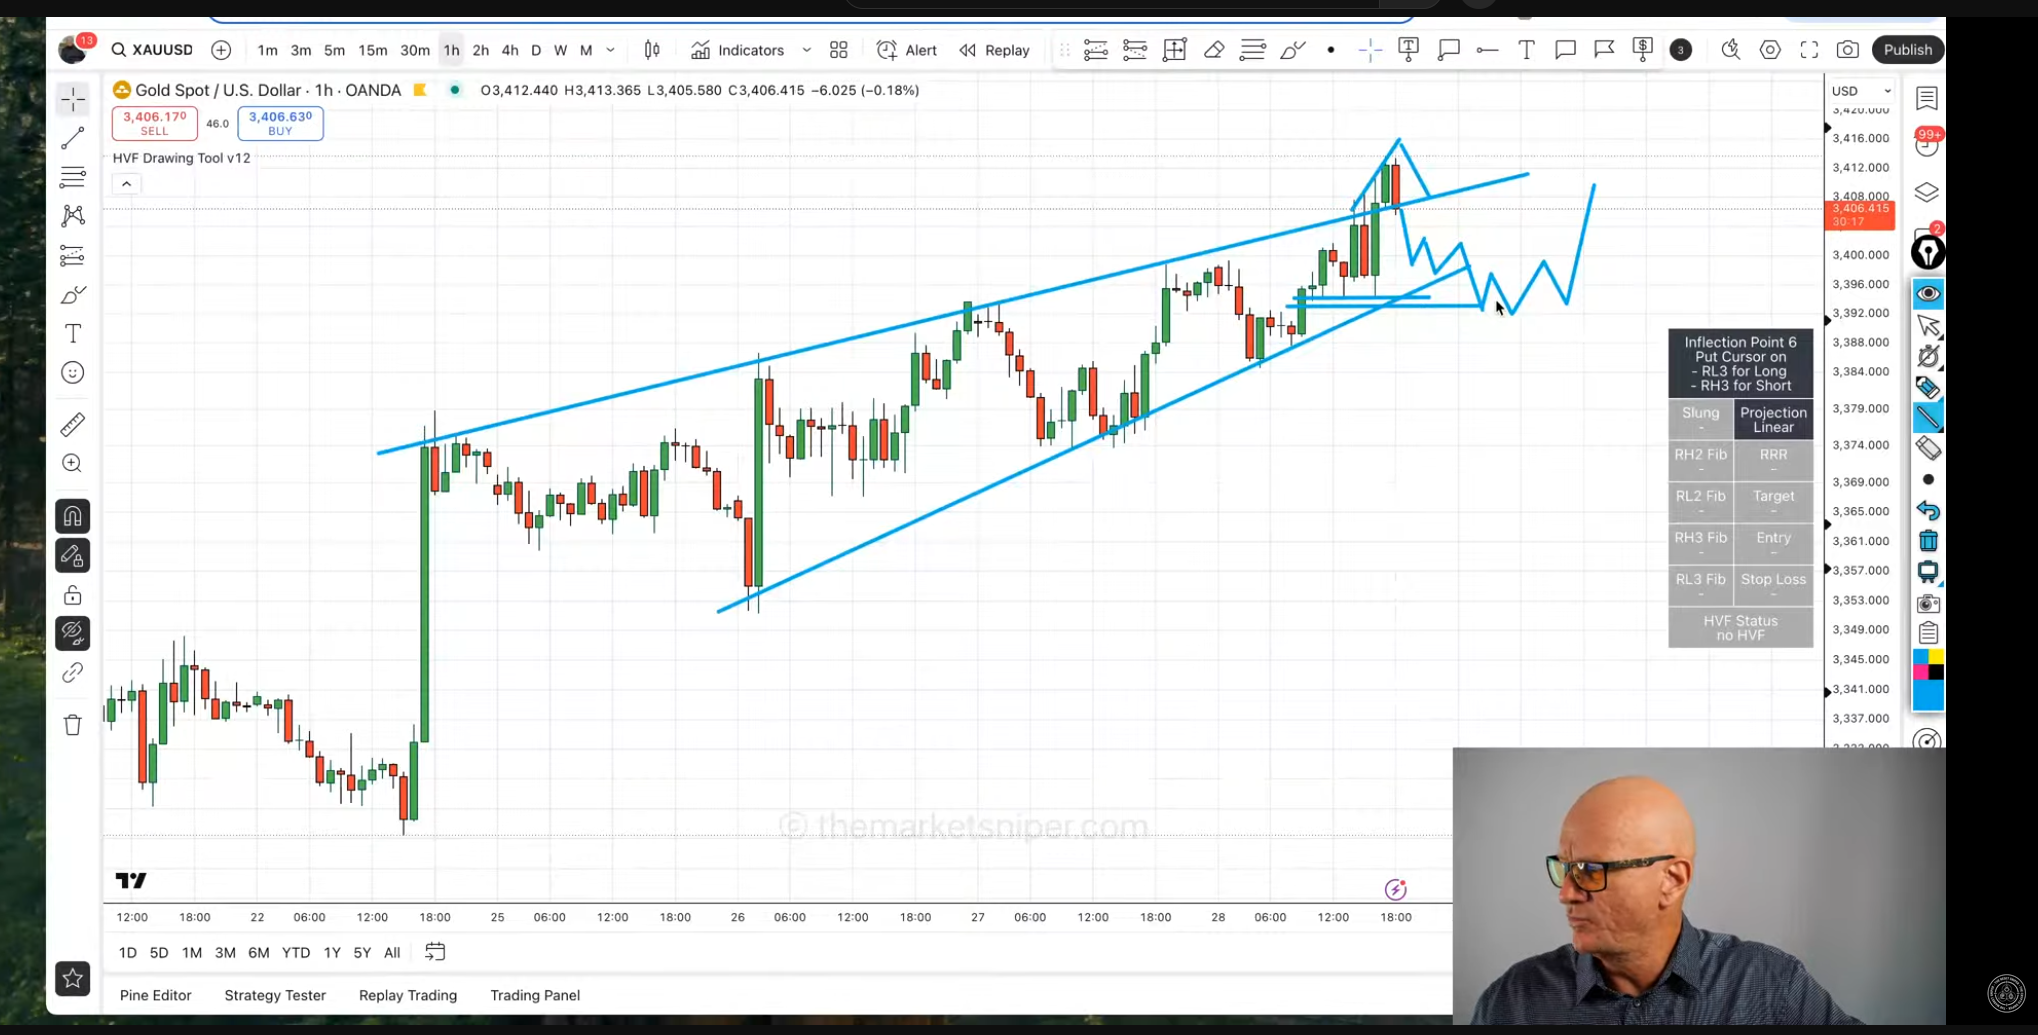Toggle the eye visibility in floating toolbar
This screenshot has width=2038, height=1035.
(x=1928, y=294)
